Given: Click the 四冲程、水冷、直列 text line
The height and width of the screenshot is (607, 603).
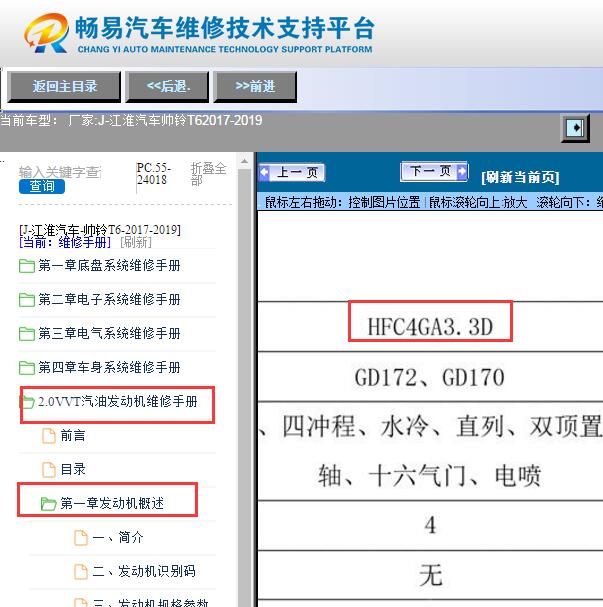Looking at the screenshot, I should click(x=430, y=426).
